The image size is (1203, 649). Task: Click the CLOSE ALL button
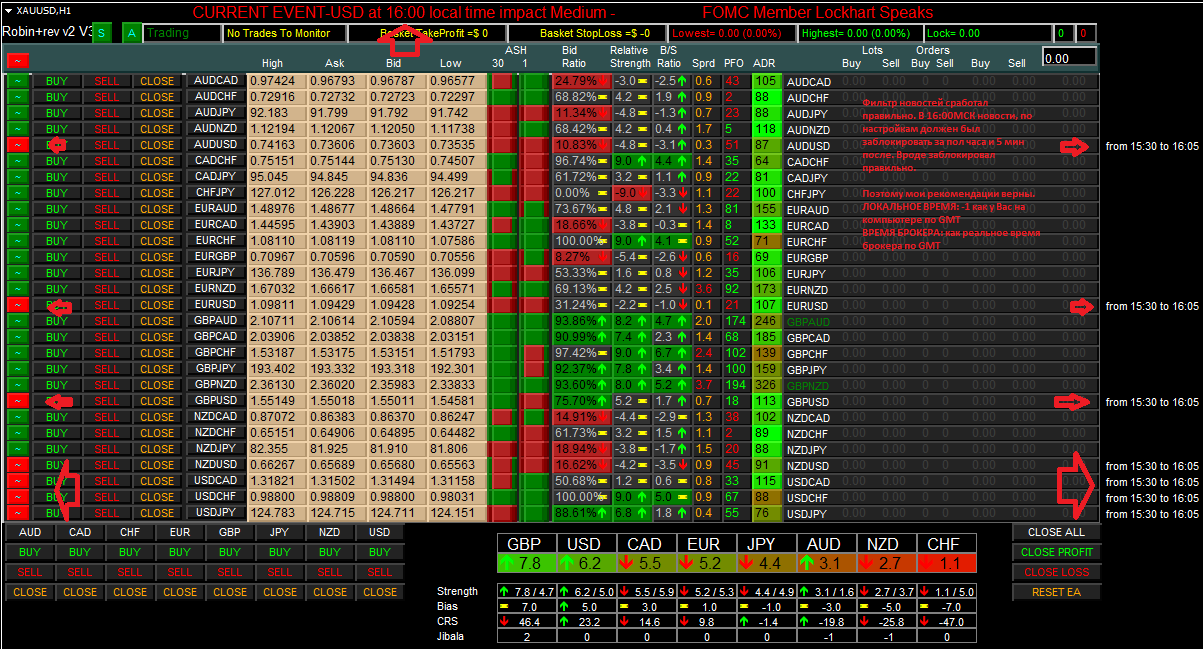pos(1056,532)
